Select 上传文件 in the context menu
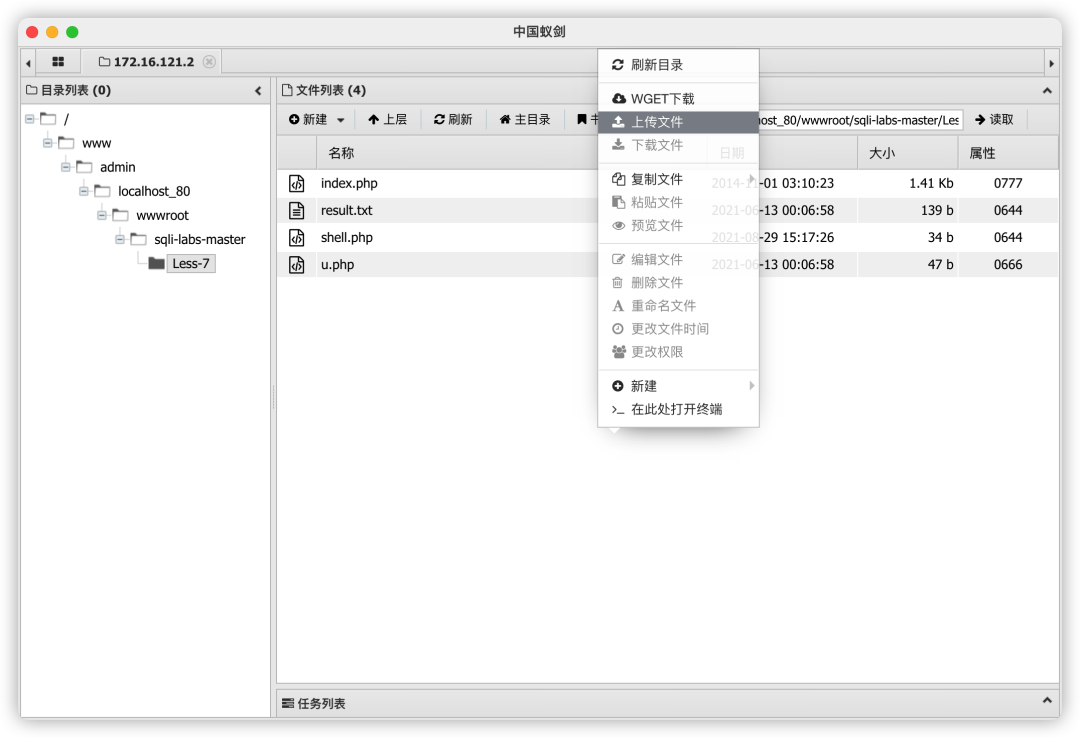 point(678,122)
